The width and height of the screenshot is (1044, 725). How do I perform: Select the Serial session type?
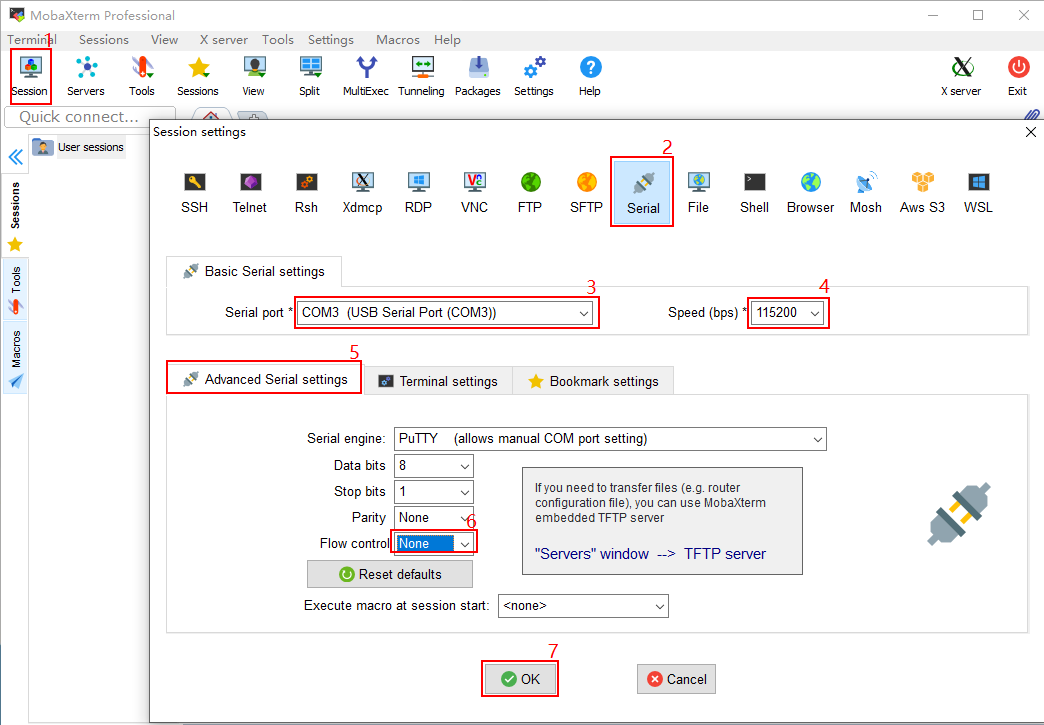[643, 193]
